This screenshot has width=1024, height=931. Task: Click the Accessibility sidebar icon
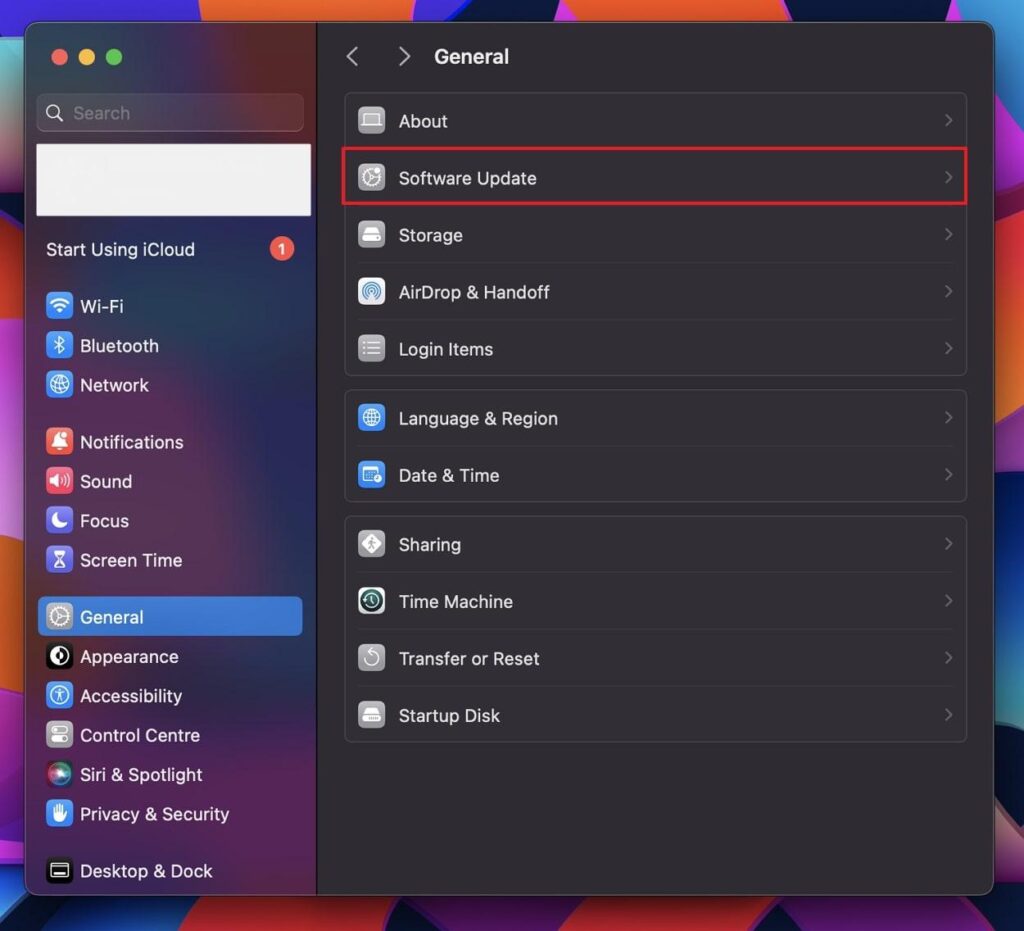click(59, 695)
